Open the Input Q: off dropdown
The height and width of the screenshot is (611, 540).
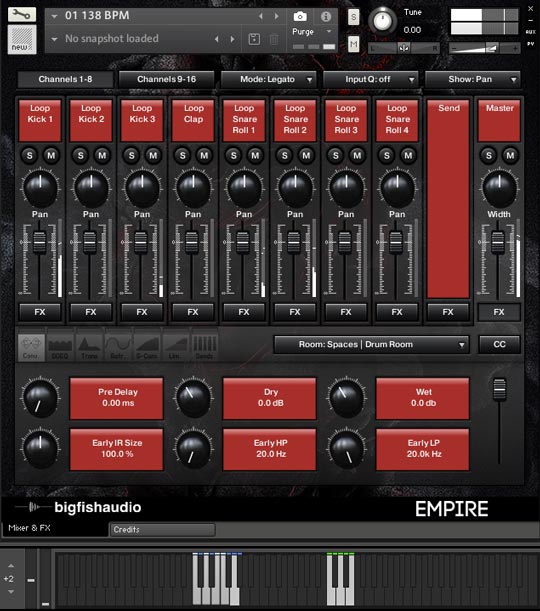pyautogui.click(x=371, y=79)
